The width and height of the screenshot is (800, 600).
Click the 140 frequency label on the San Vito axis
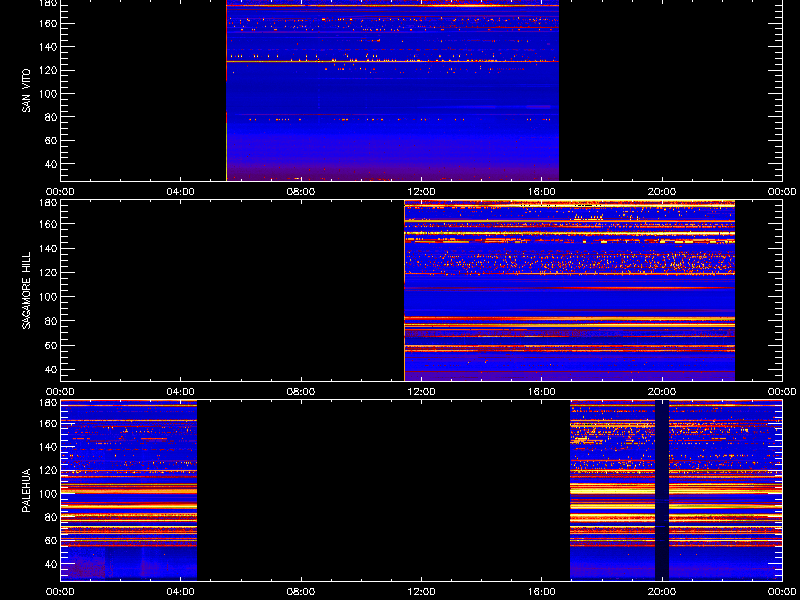tap(47, 47)
